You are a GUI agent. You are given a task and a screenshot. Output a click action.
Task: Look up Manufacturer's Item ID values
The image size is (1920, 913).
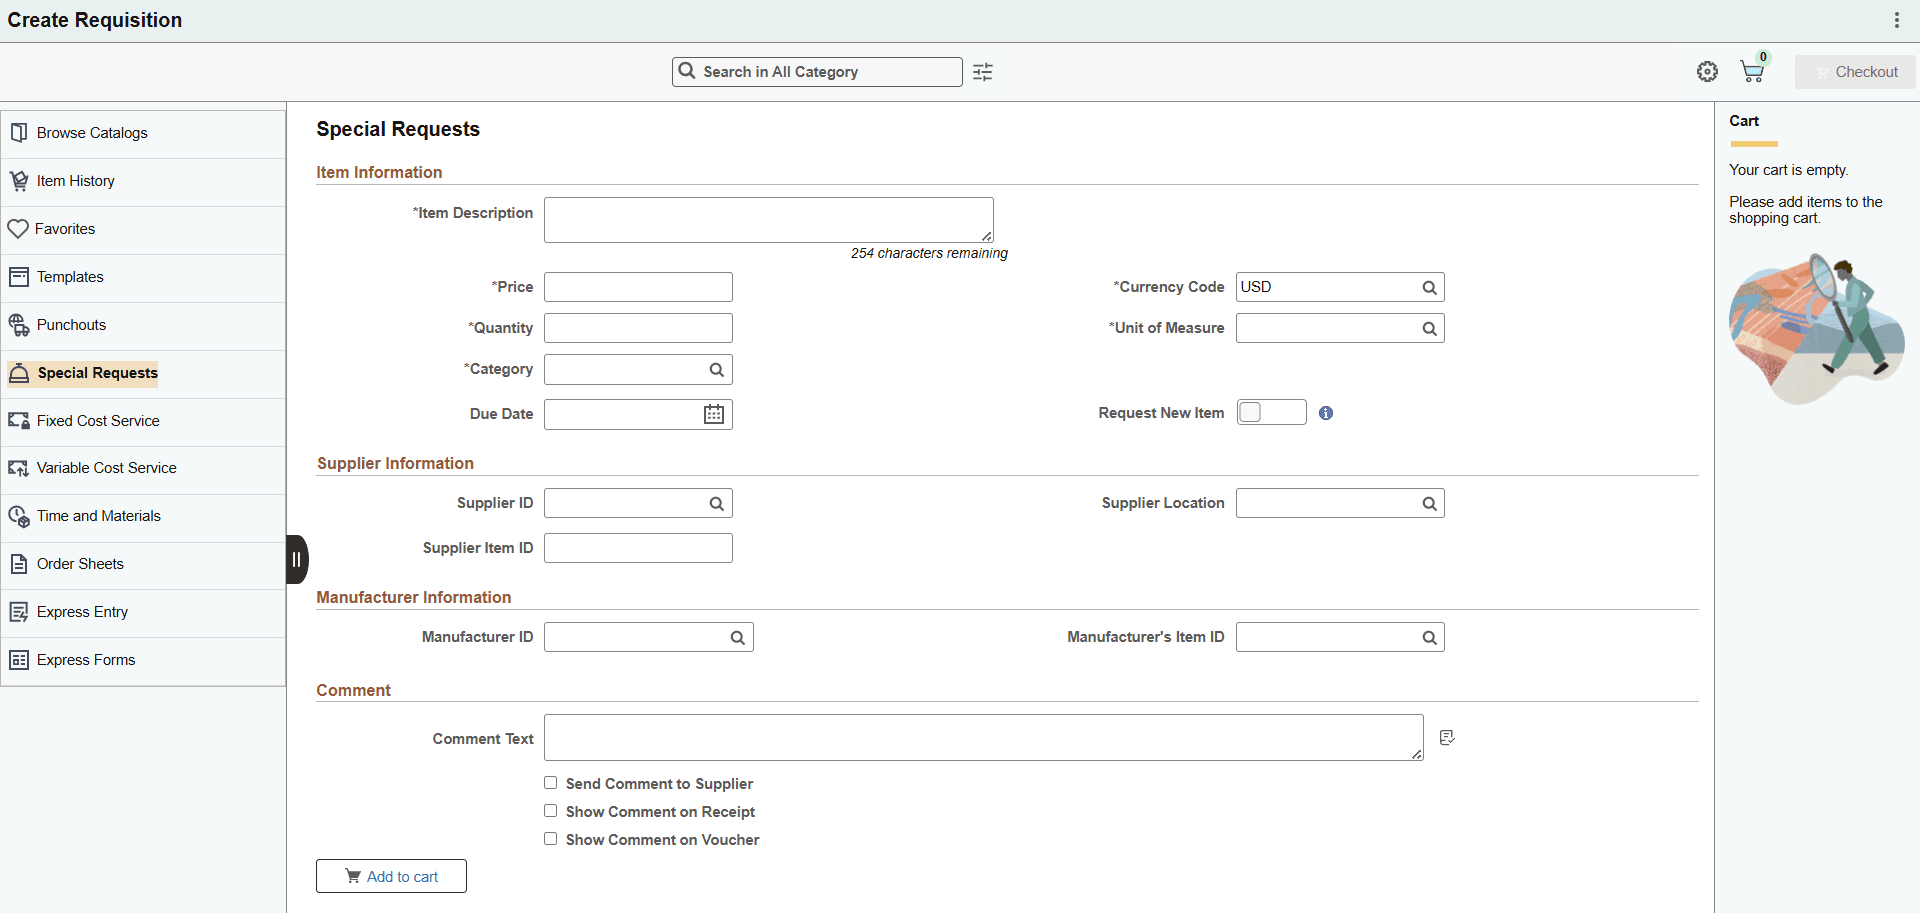pyautogui.click(x=1430, y=638)
